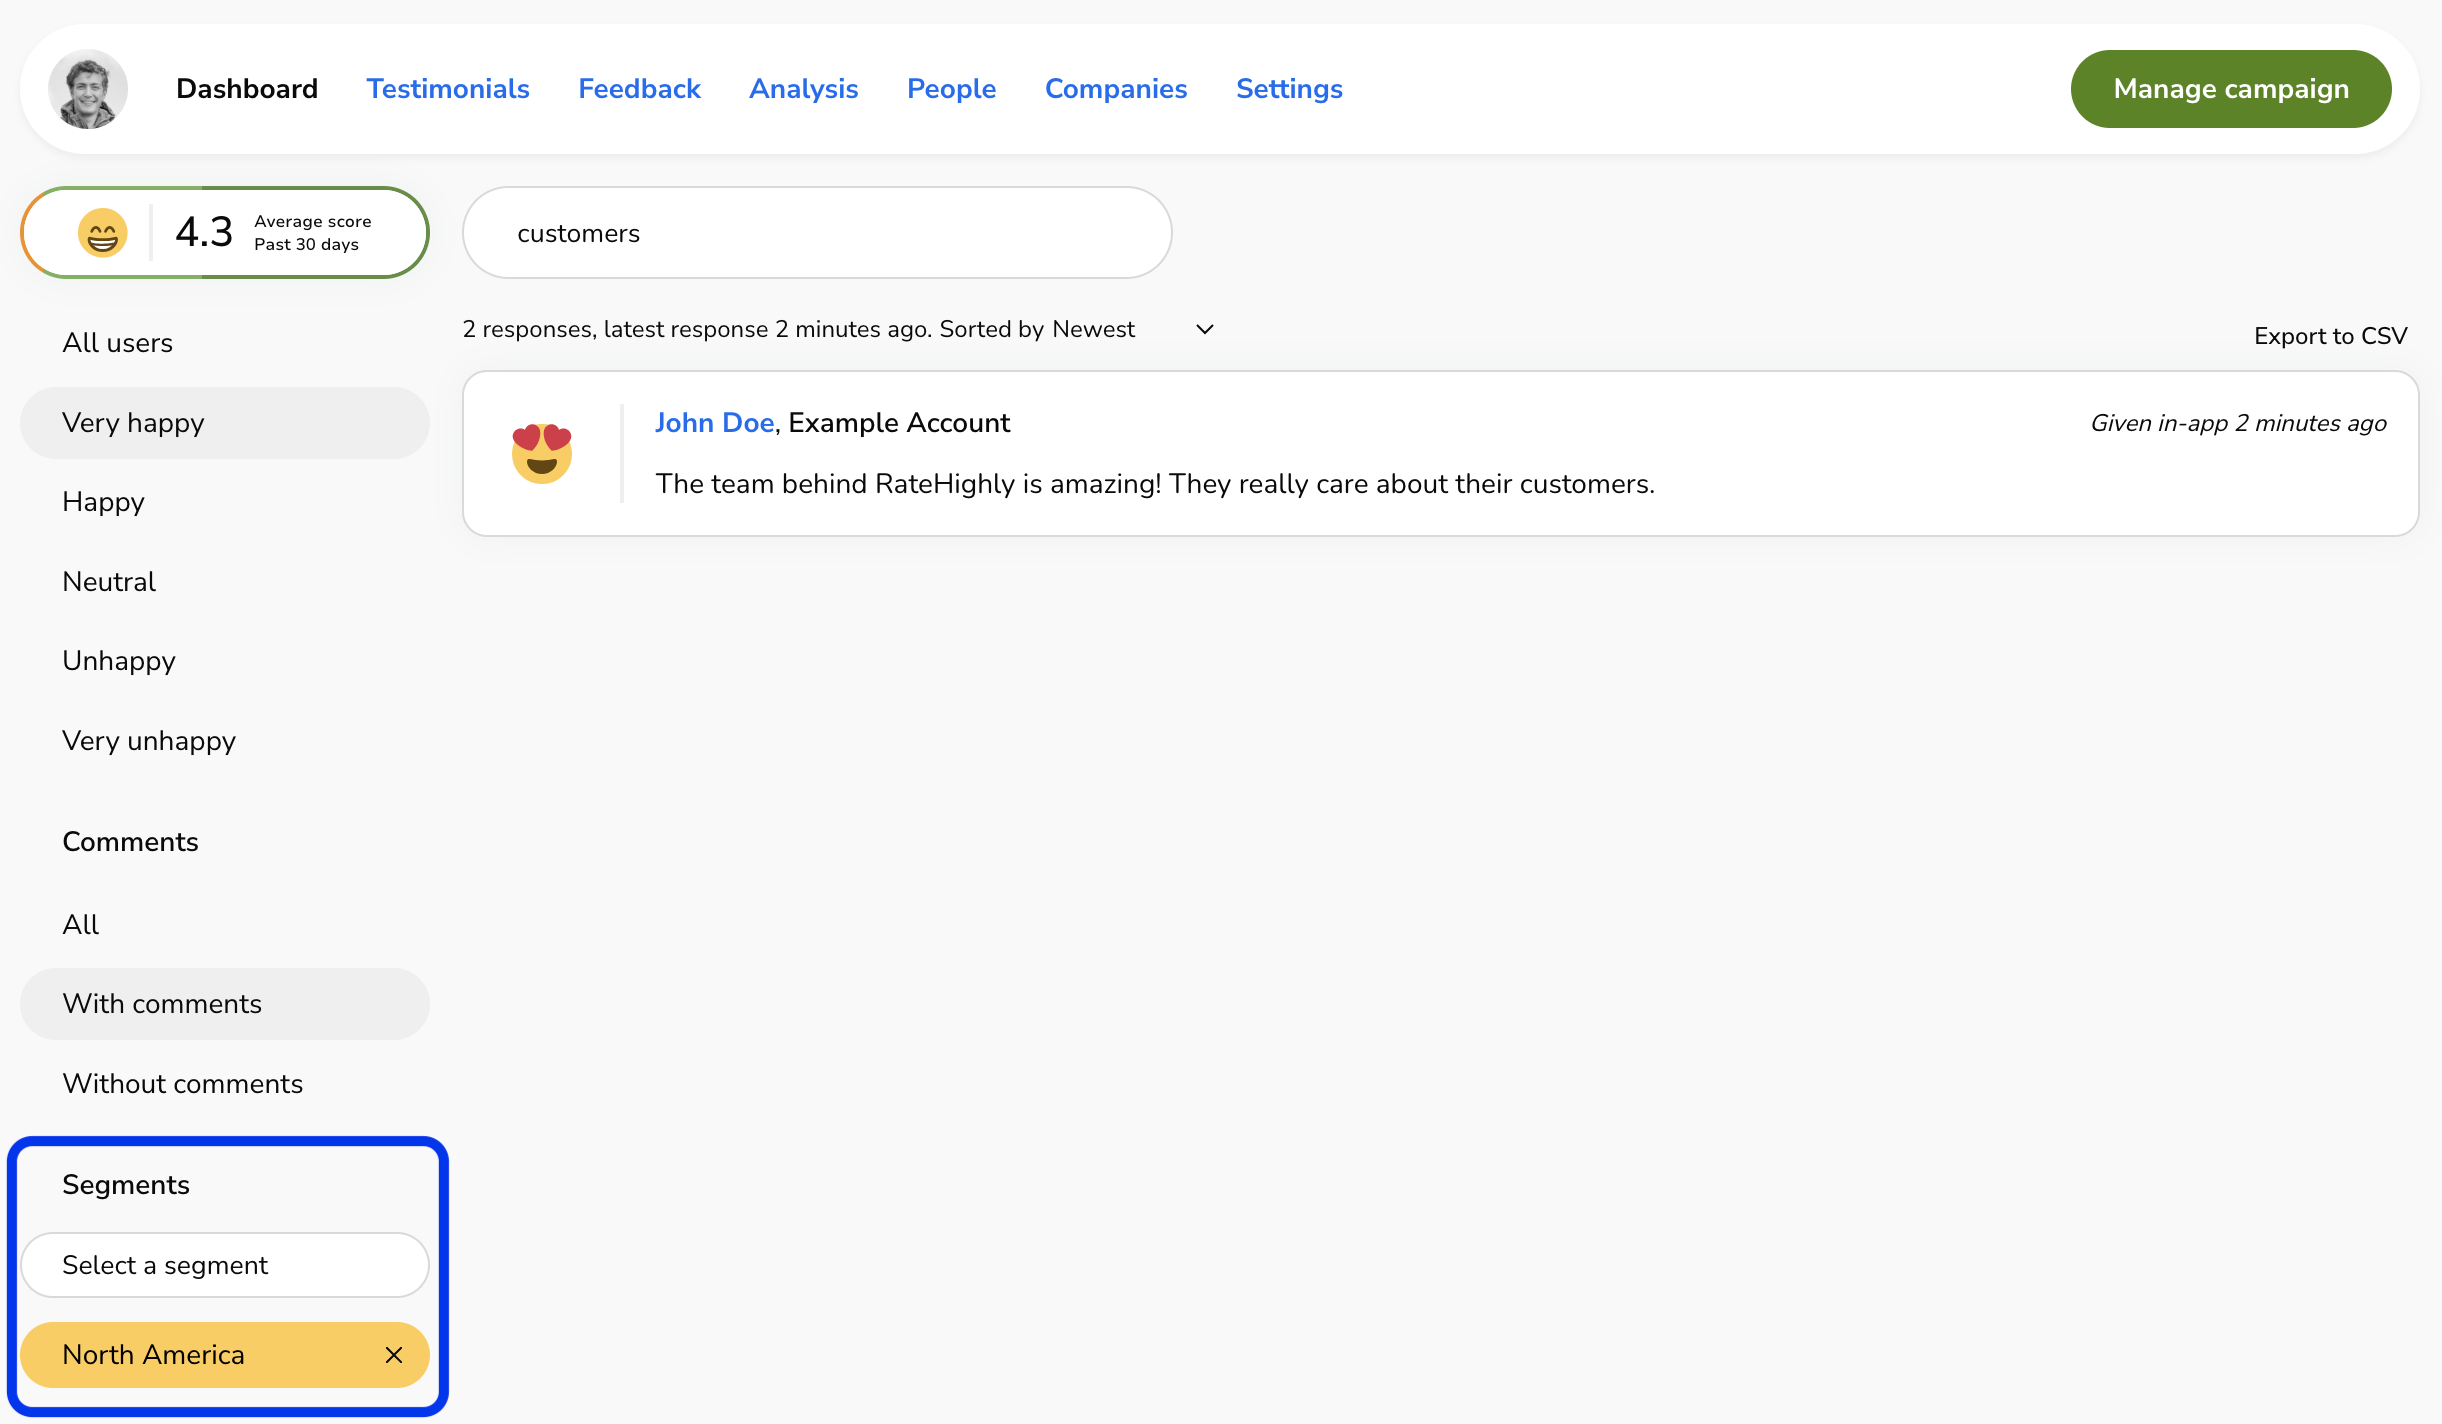Remove the North America segment filter
2442x1424 pixels.
(x=394, y=1354)
